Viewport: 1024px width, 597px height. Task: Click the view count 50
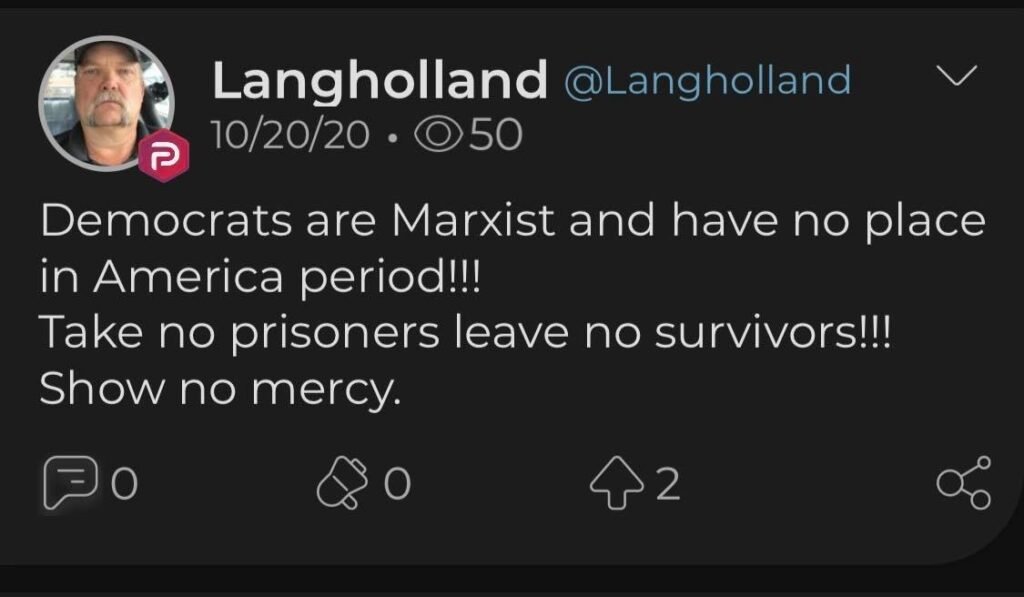495,133
